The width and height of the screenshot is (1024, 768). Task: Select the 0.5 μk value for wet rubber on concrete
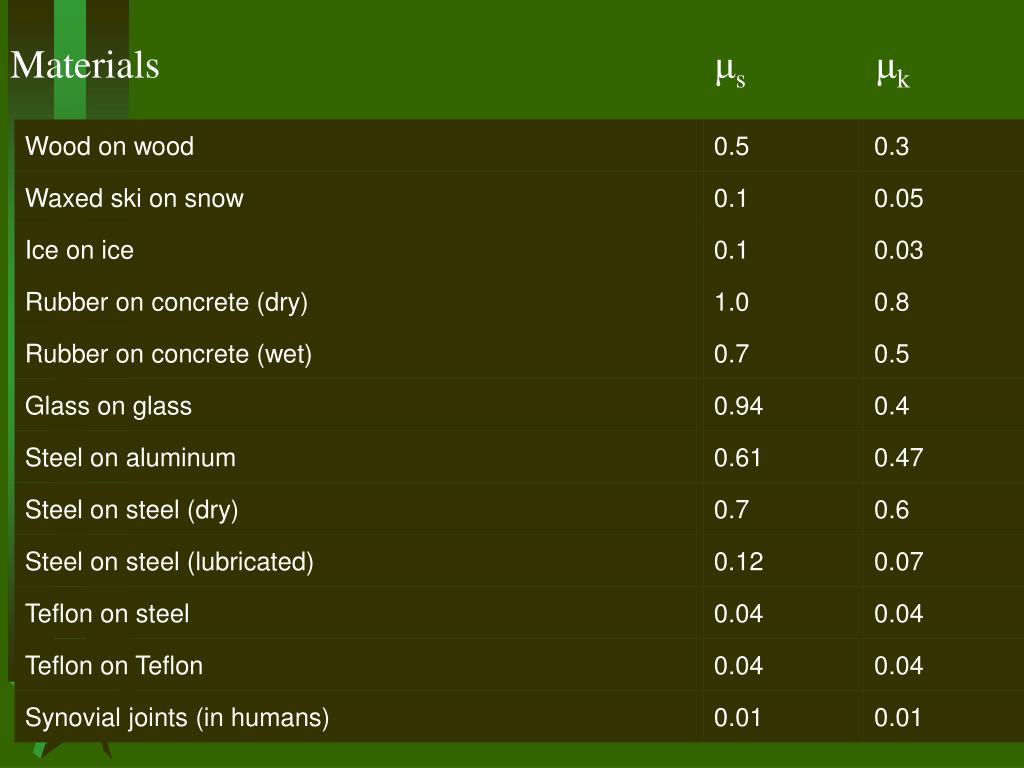click(891, 354)
